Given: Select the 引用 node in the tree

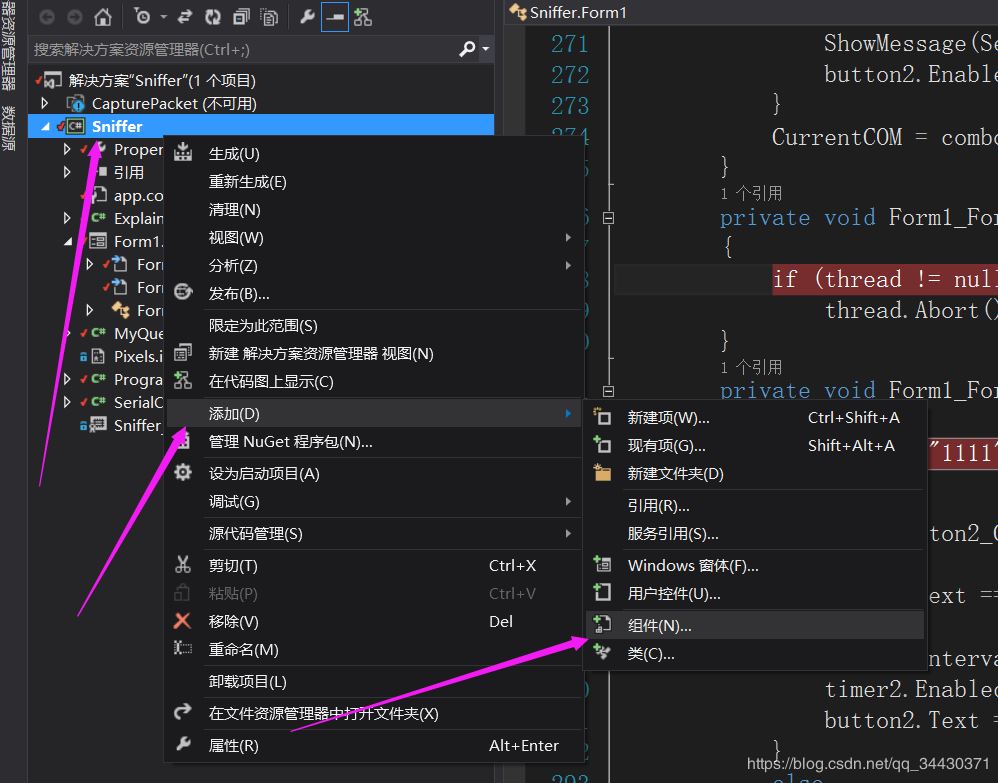Looking at the screenshot, I should [x=129, y=173].
